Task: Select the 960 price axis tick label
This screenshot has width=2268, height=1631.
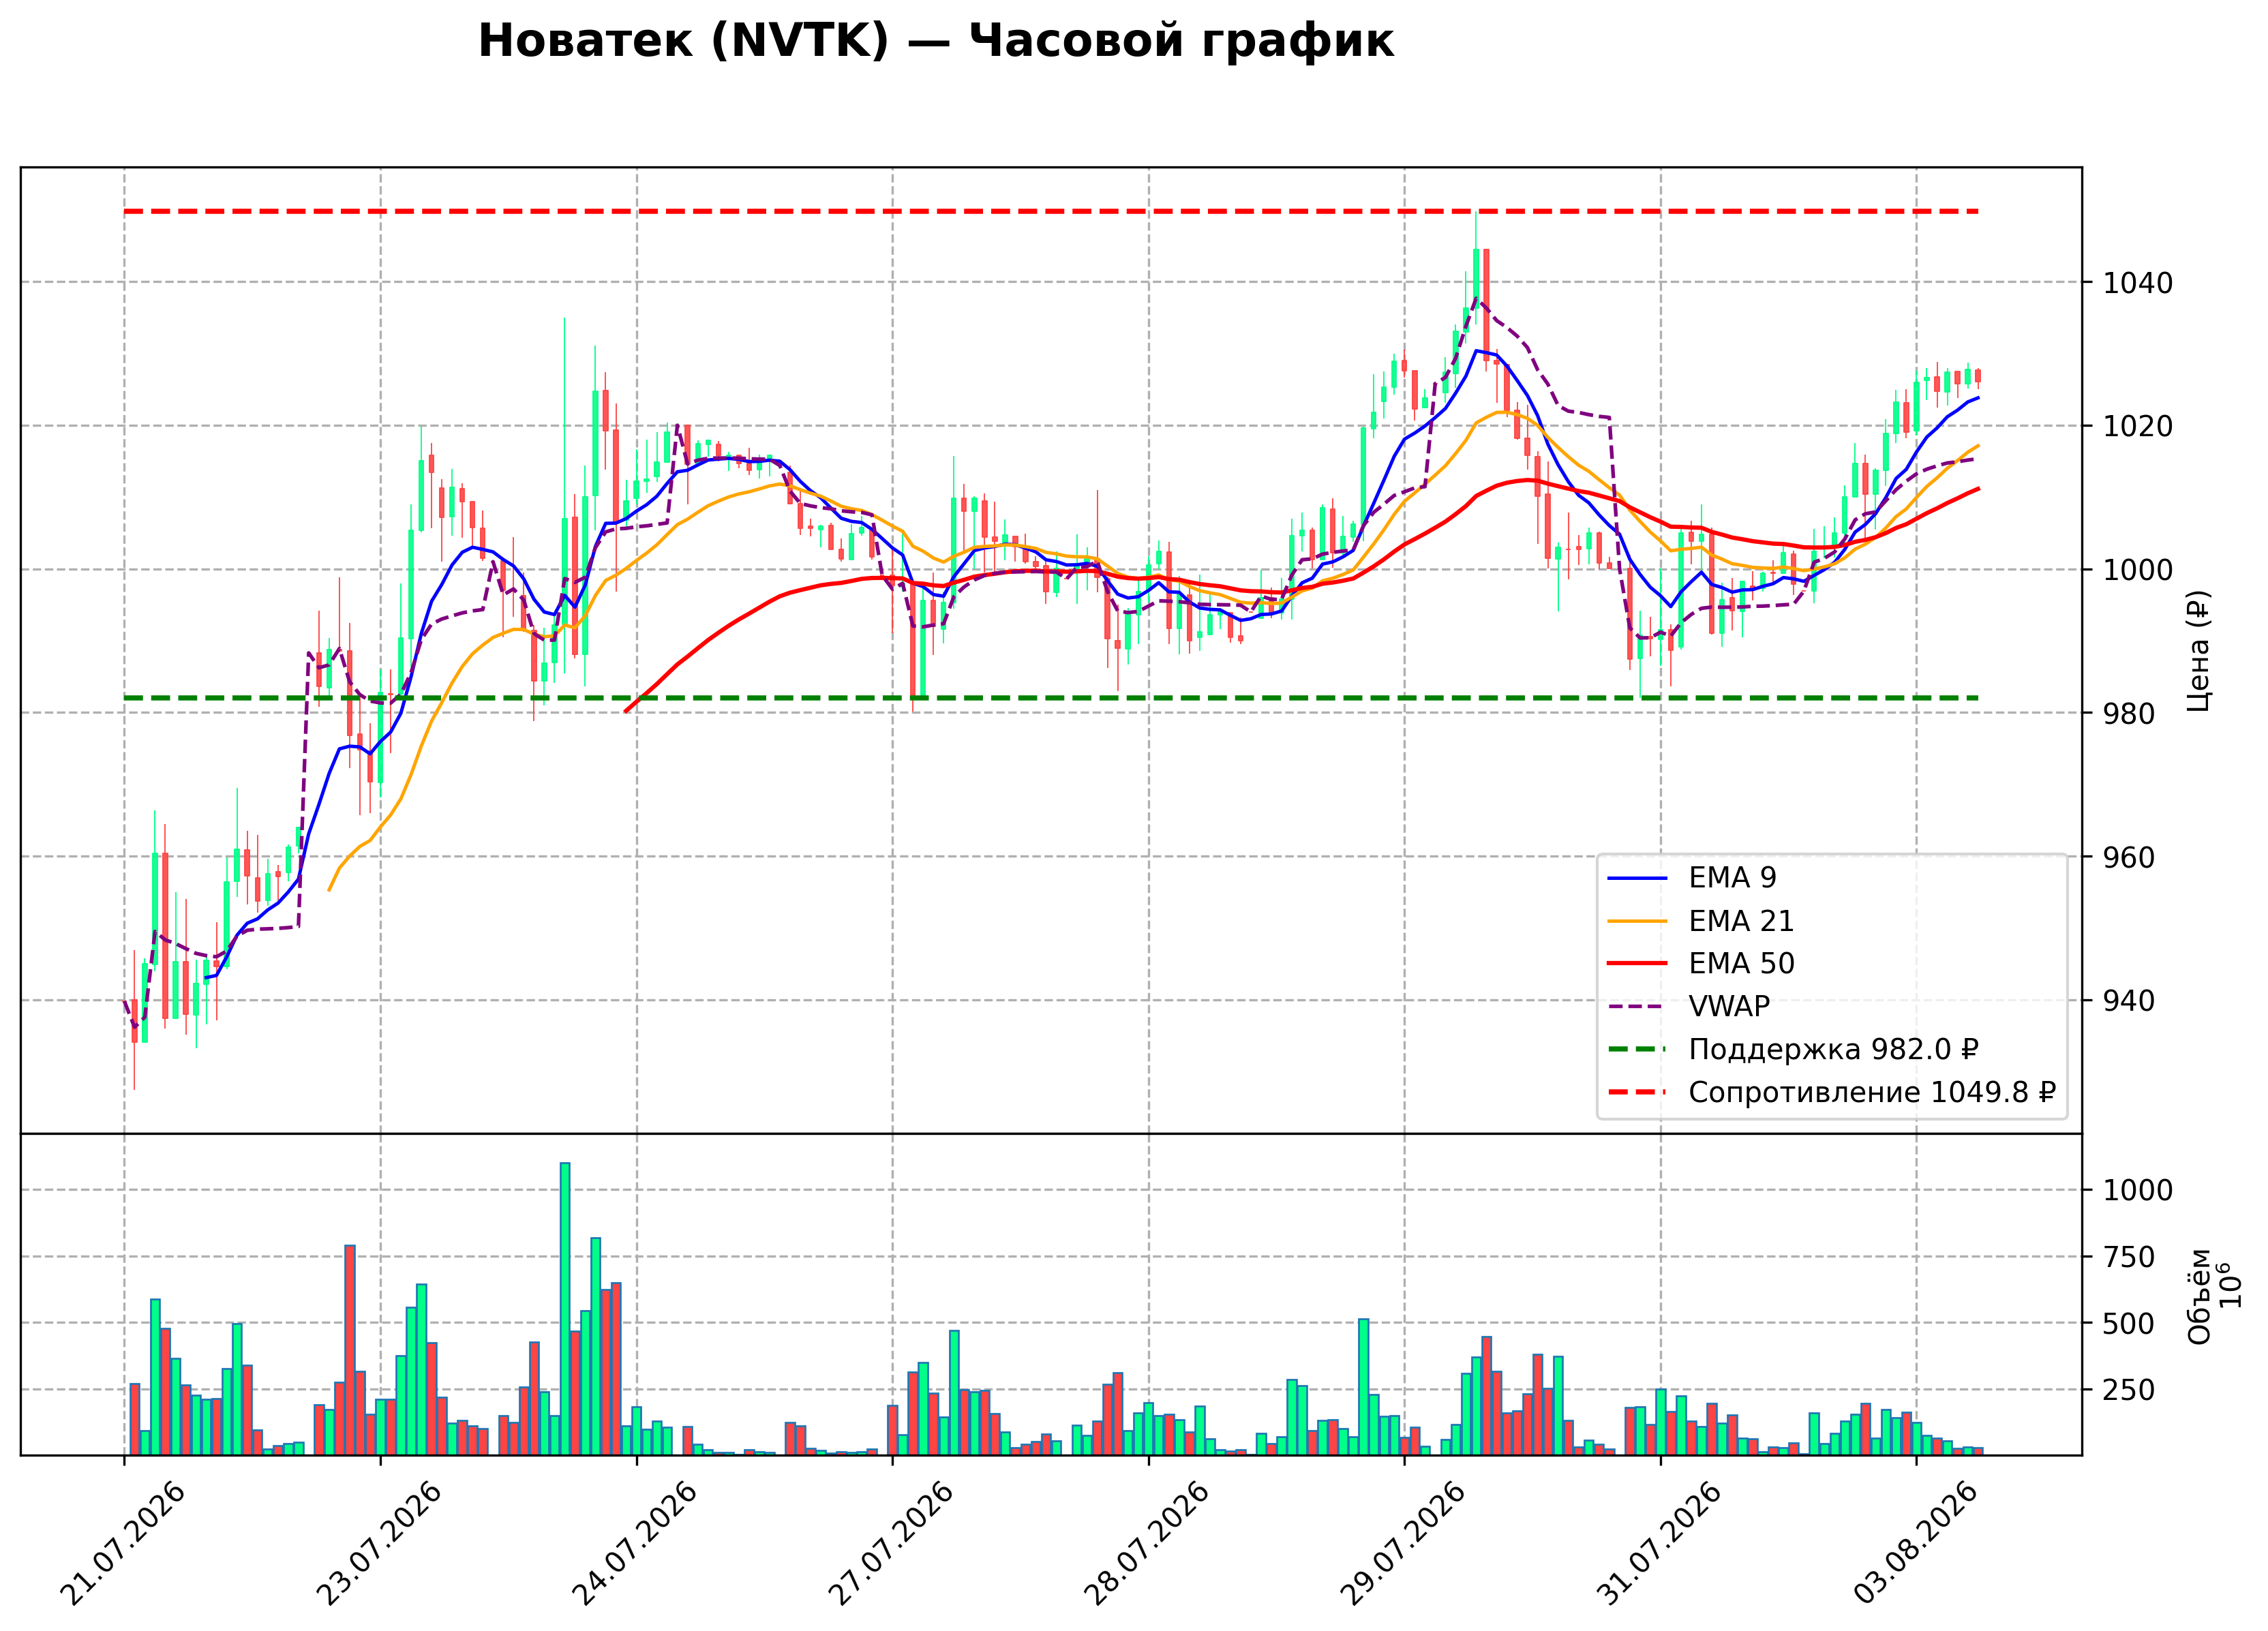Action: (2129, 857)
